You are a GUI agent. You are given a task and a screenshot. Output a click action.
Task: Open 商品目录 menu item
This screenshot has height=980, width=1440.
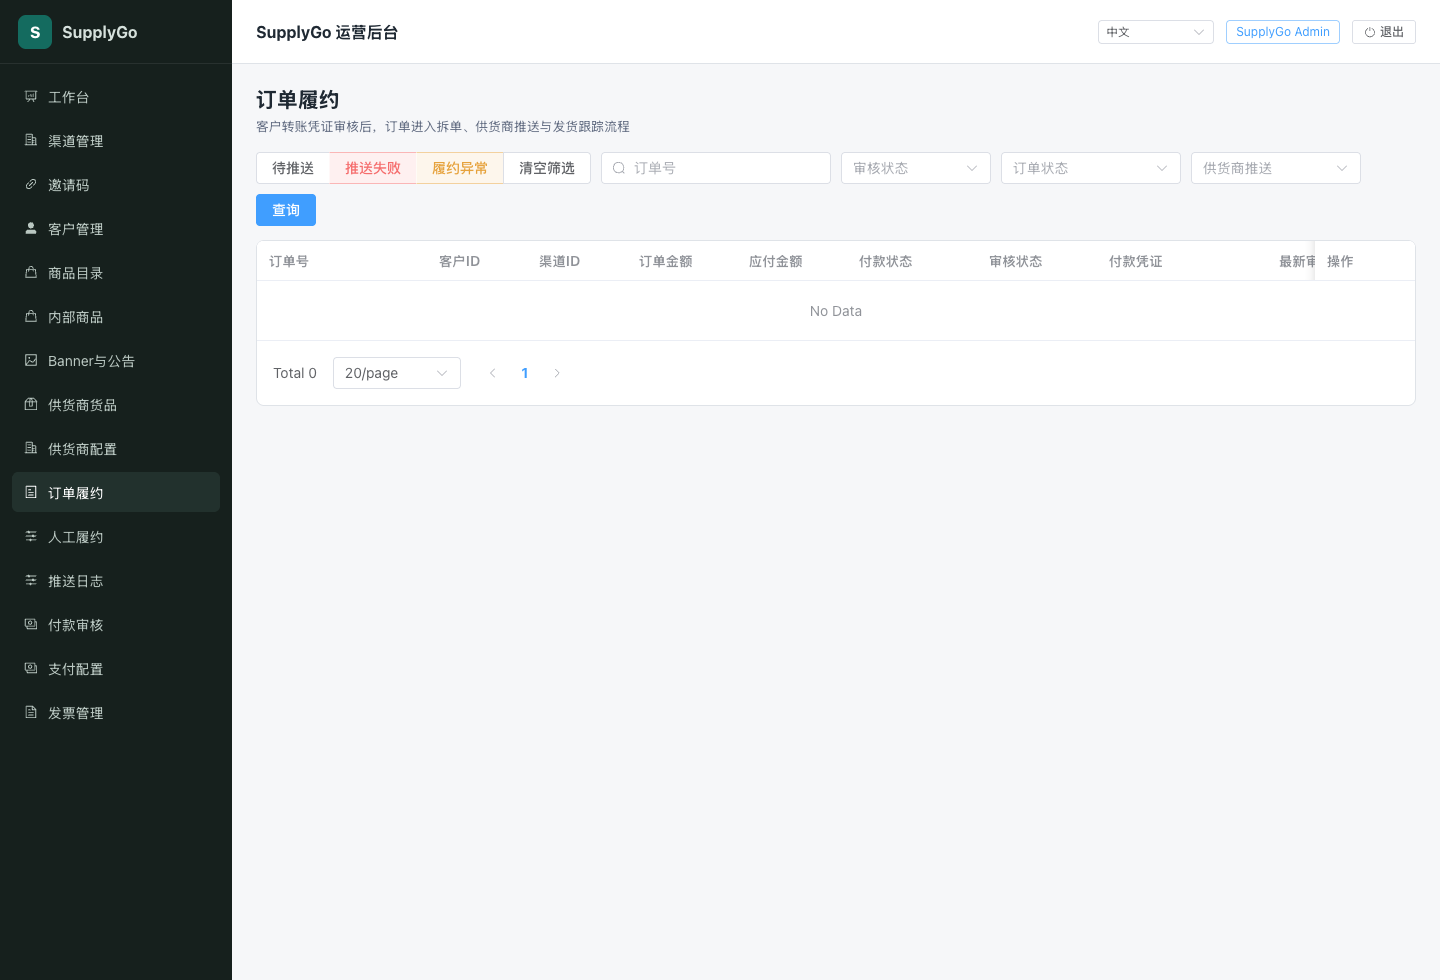(116, 272)
